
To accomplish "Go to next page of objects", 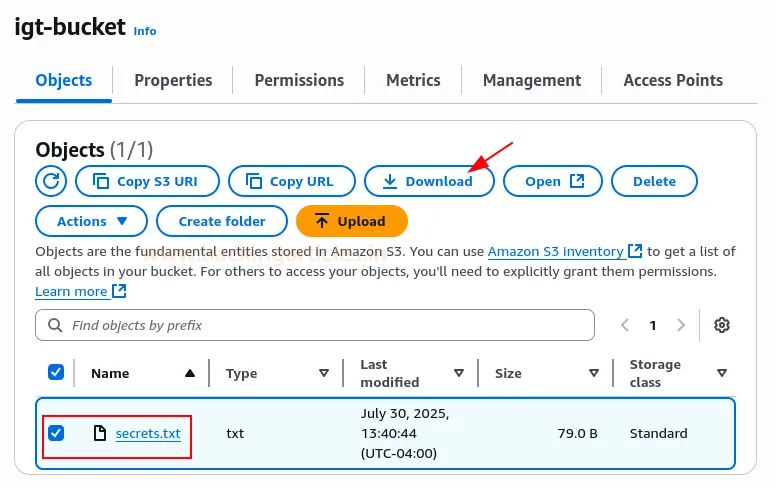I will [x=681, y=325].
